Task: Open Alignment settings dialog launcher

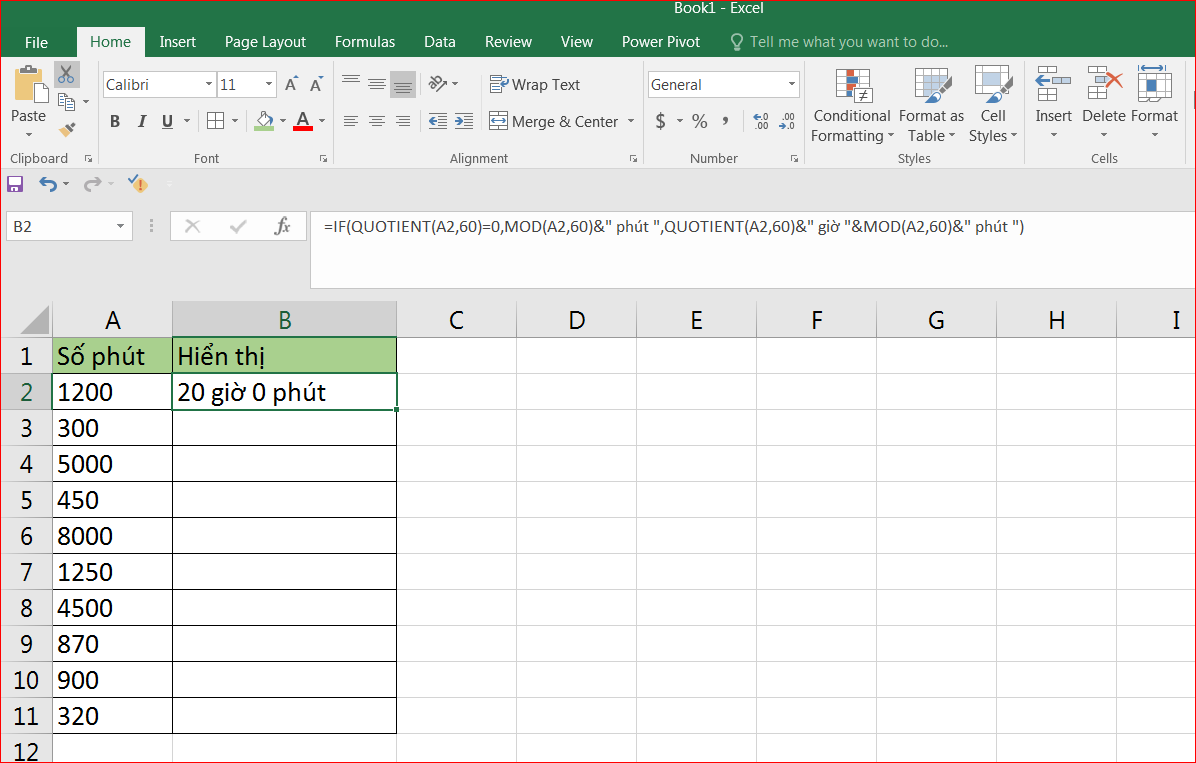Action: pyautogui.click(x=633, y=159)
